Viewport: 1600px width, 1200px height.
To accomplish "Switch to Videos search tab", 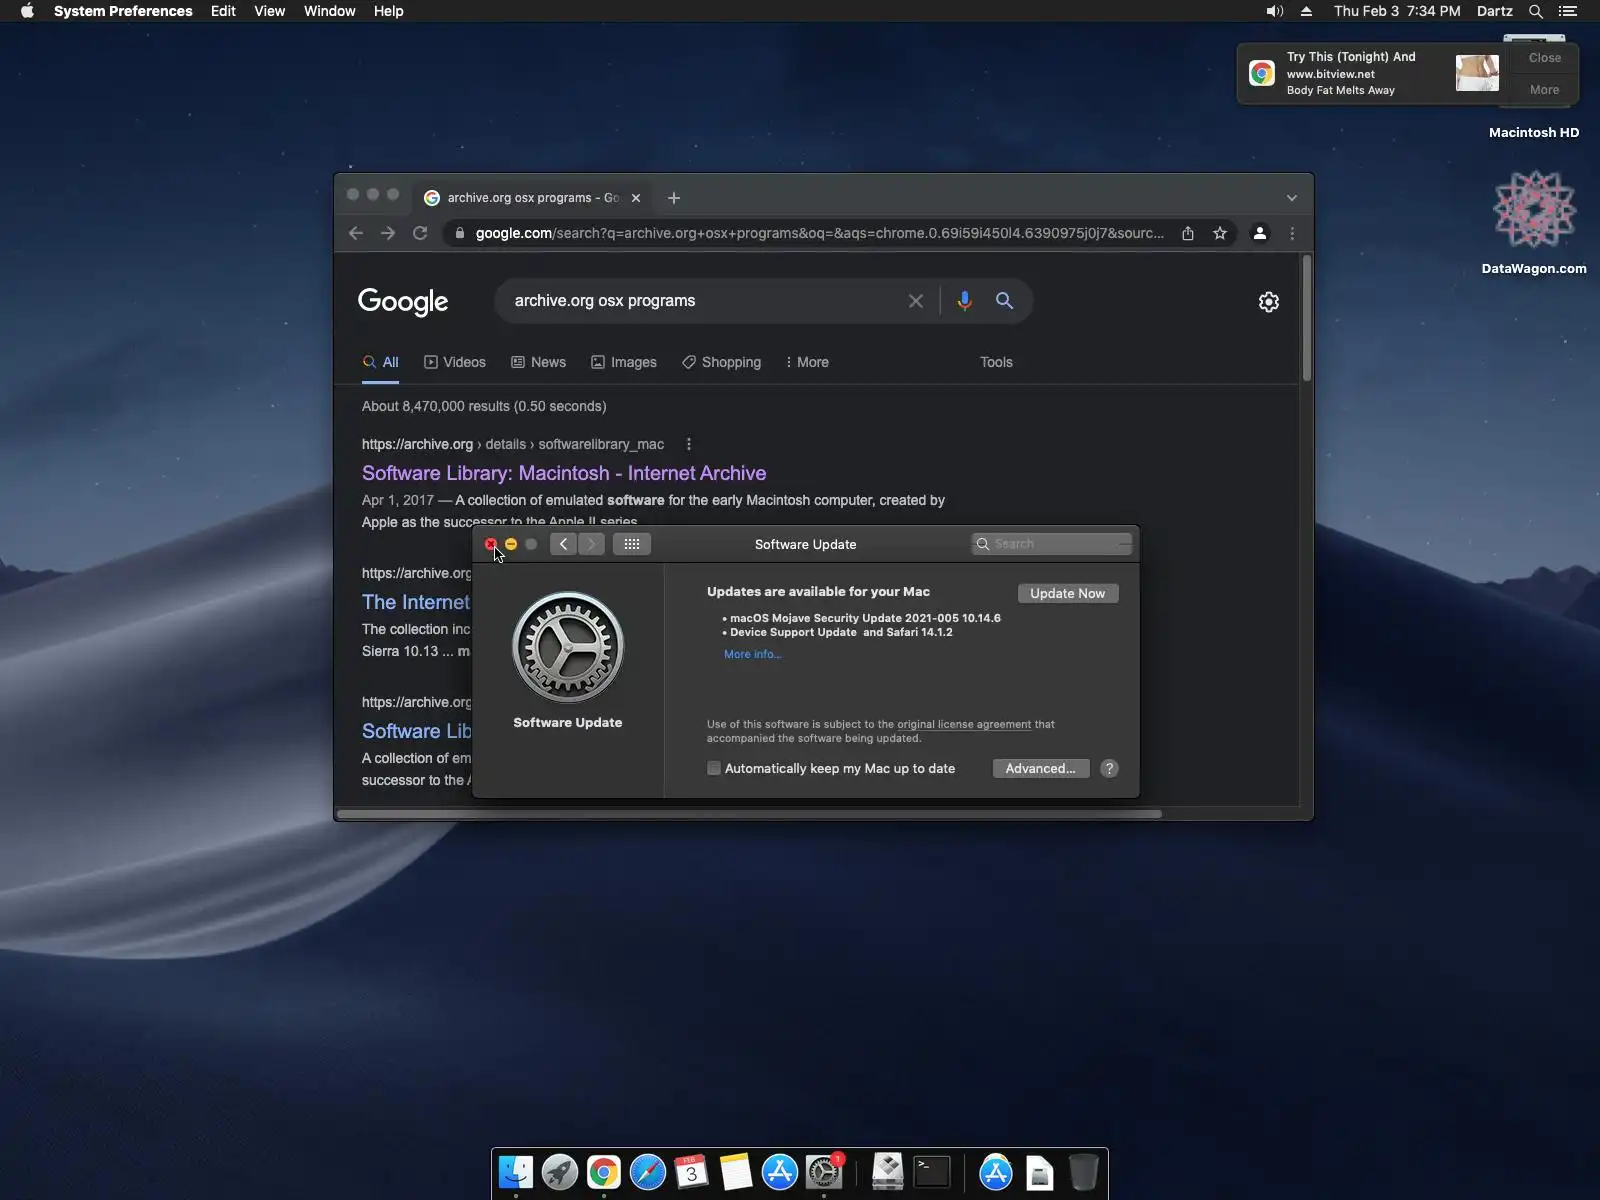I will 455,362.
